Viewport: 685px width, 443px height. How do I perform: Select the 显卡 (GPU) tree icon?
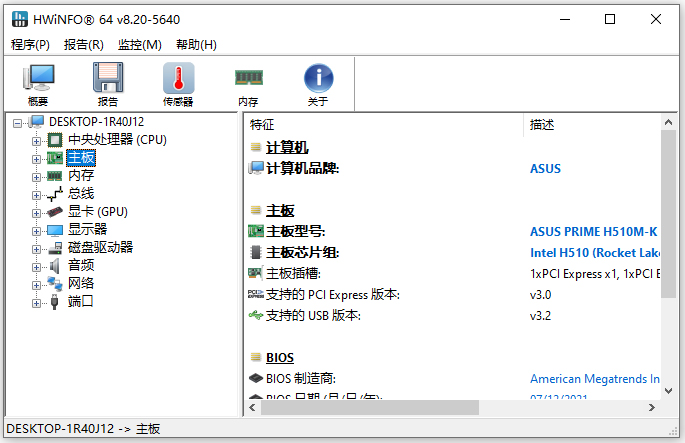55,212
